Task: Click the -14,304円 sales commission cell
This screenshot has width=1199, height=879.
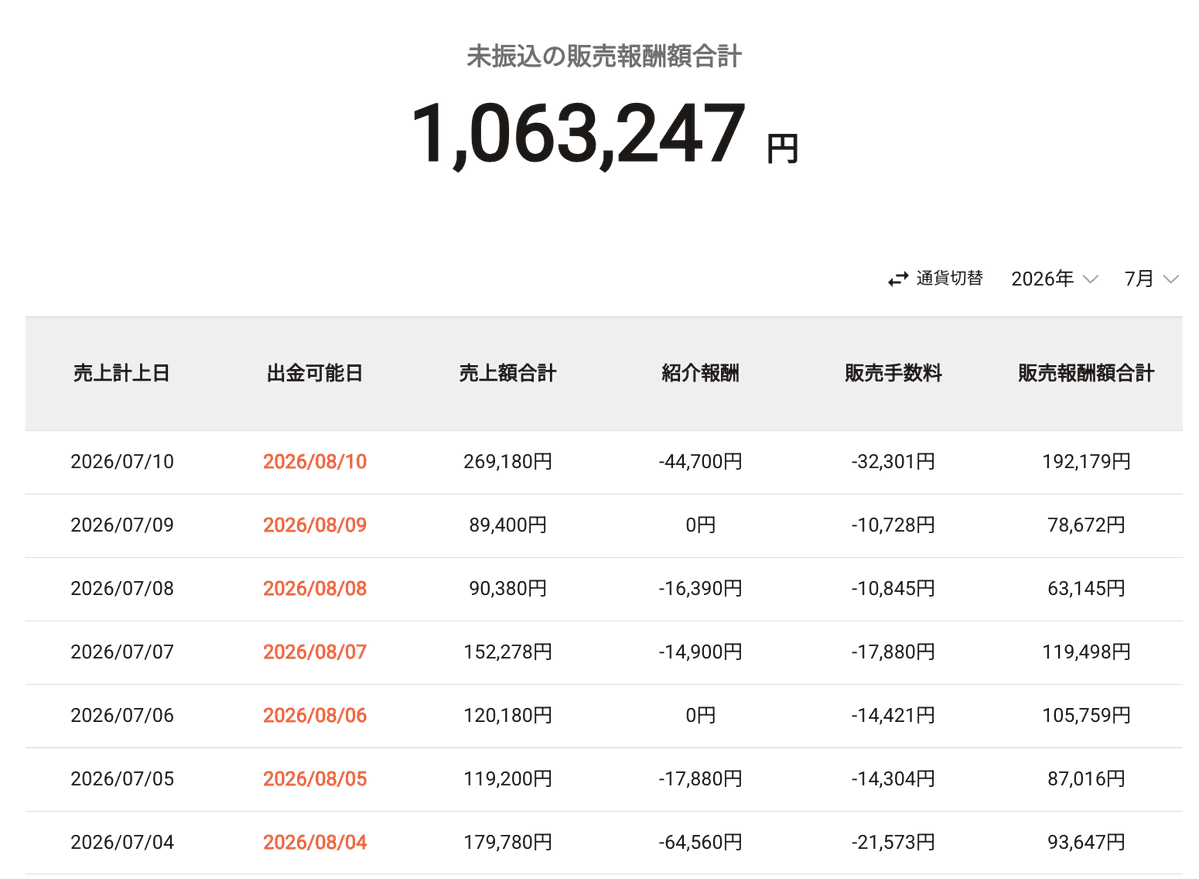Action: 893,779
